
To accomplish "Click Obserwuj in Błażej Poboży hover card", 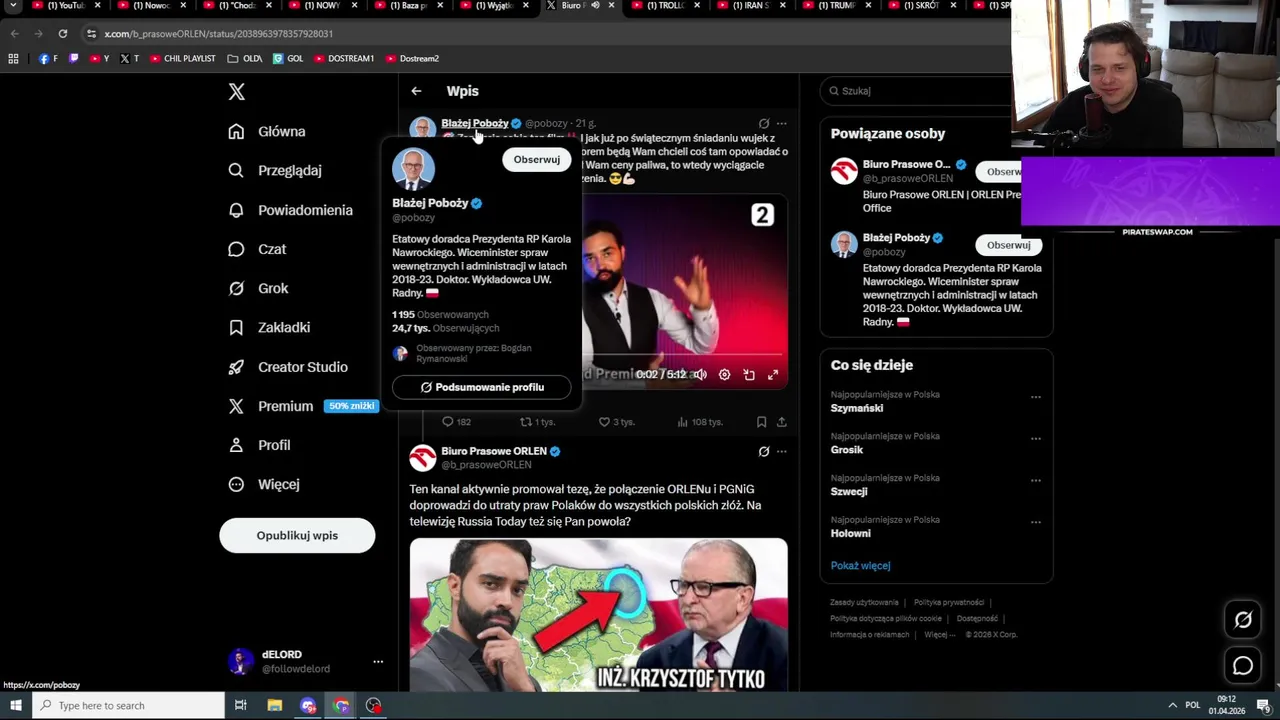I will (x=537, y=159).
